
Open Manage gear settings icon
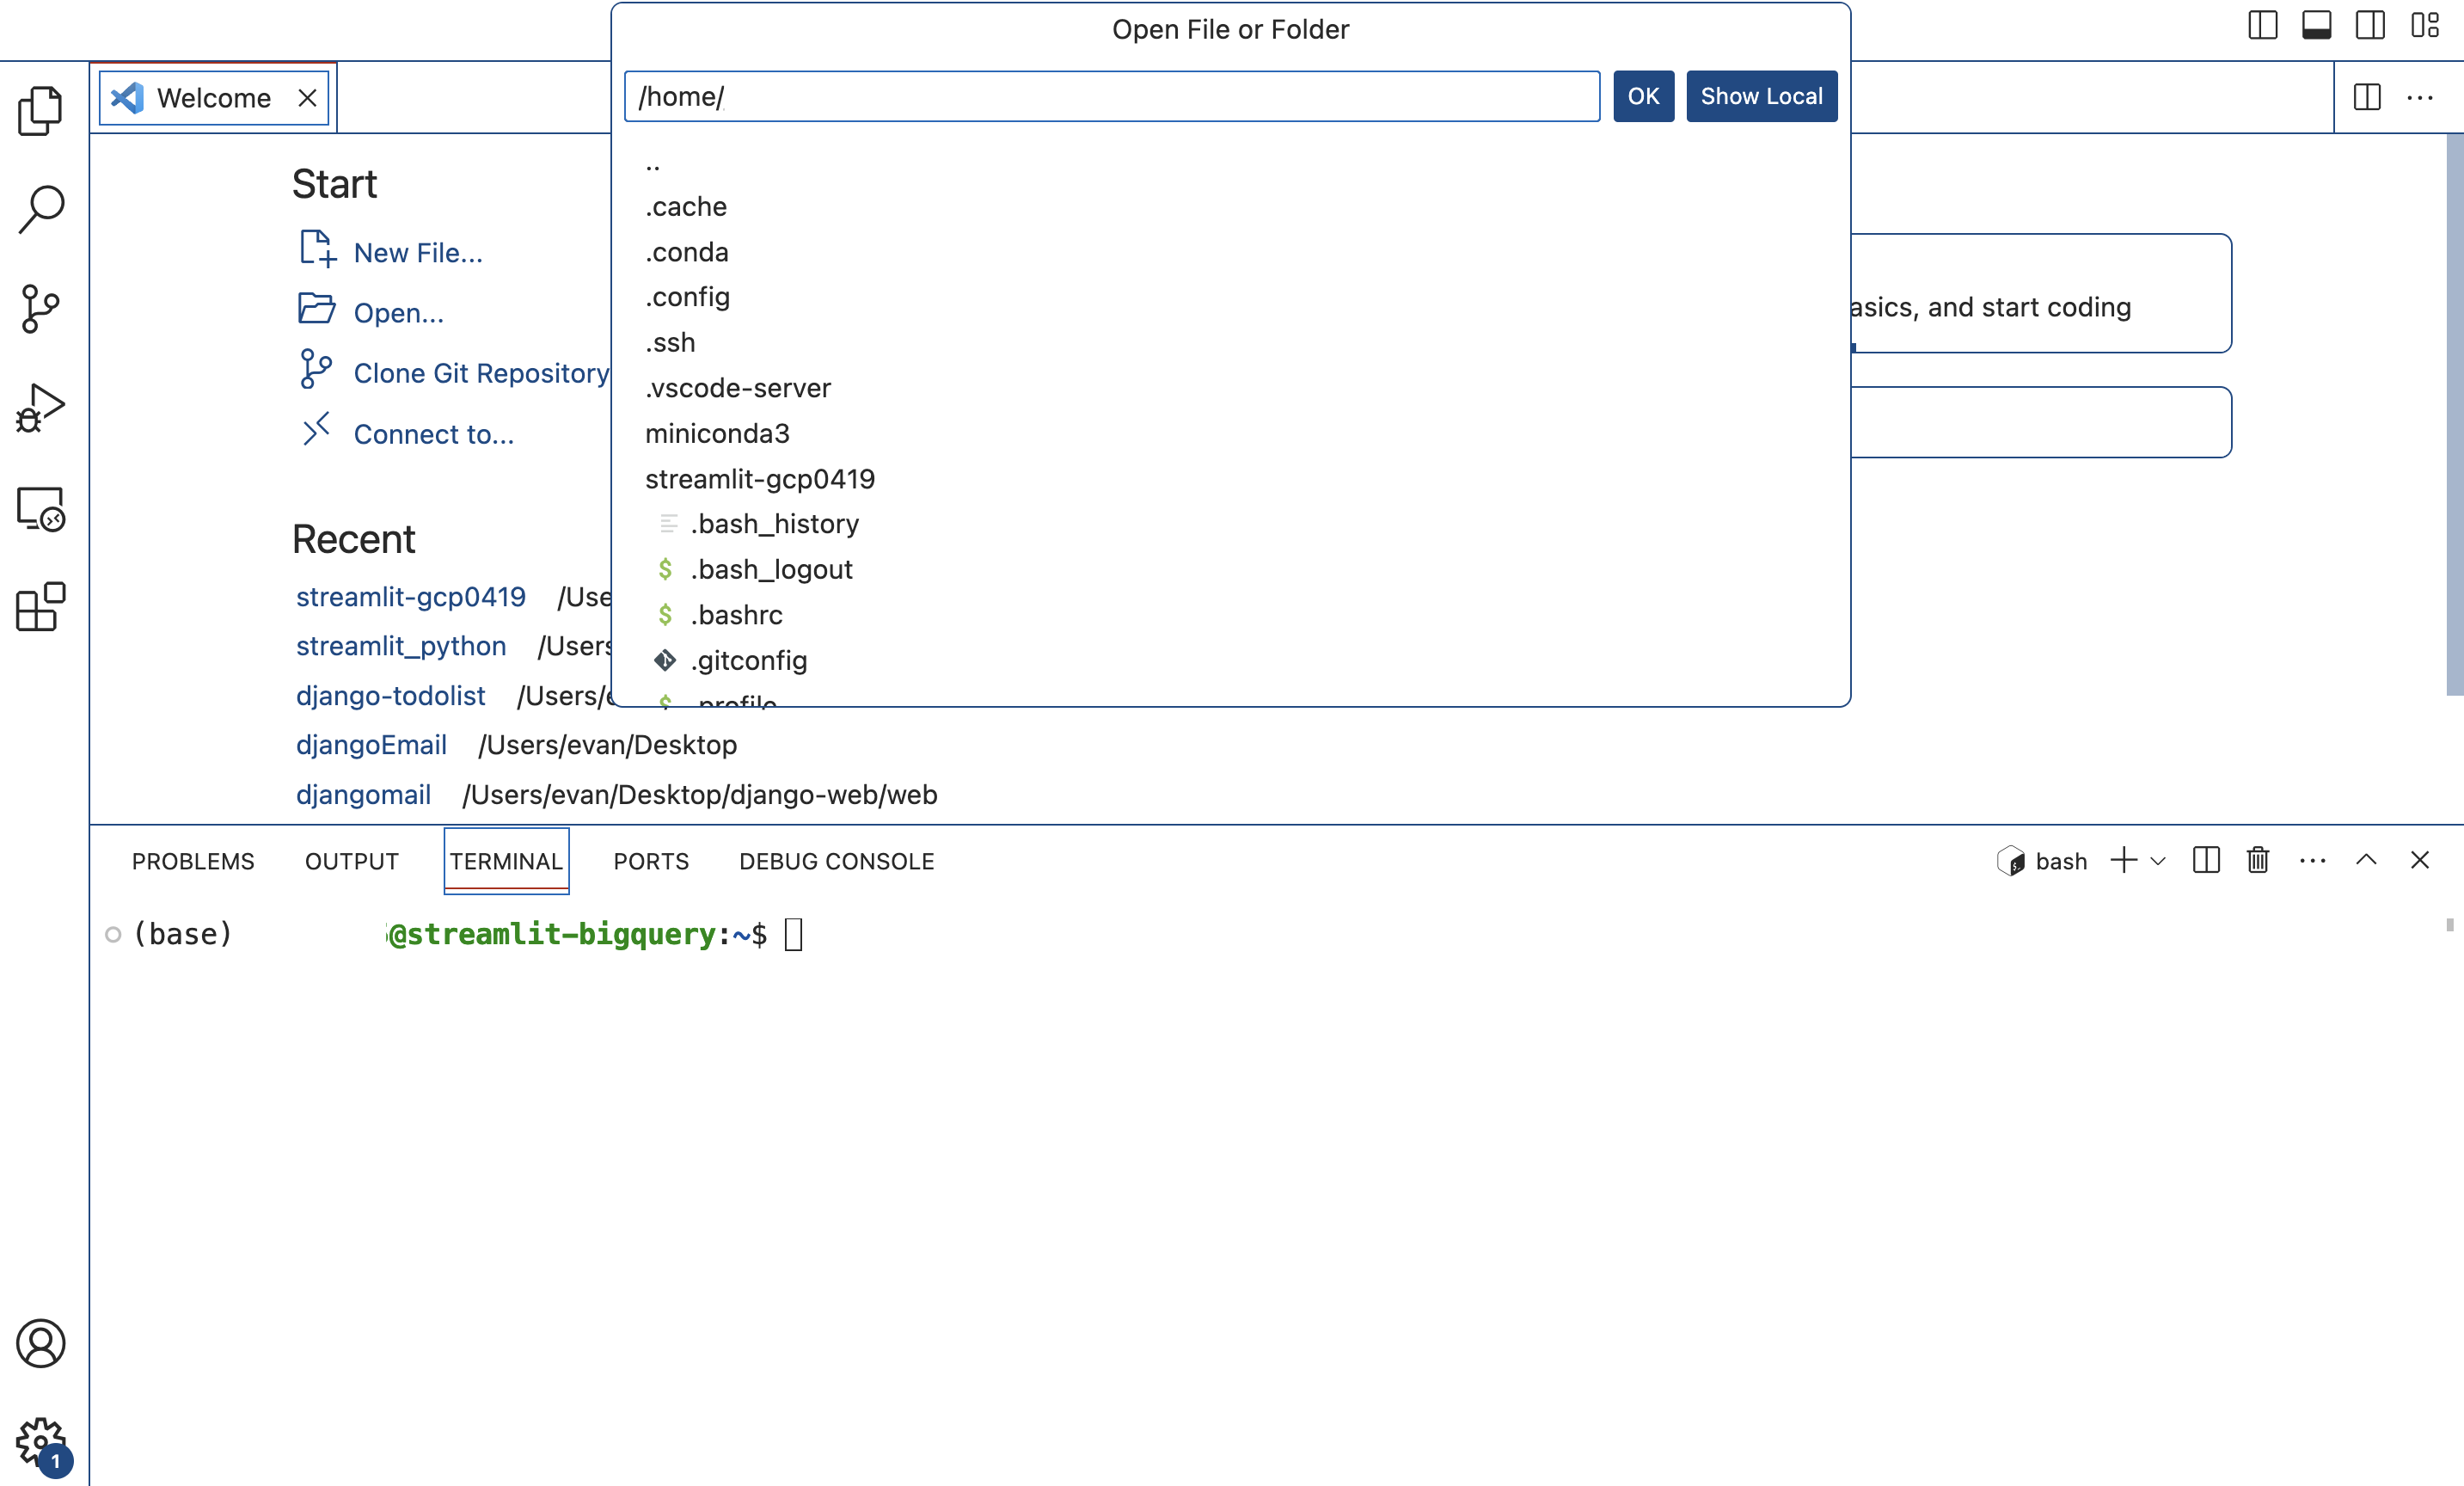41,1443
